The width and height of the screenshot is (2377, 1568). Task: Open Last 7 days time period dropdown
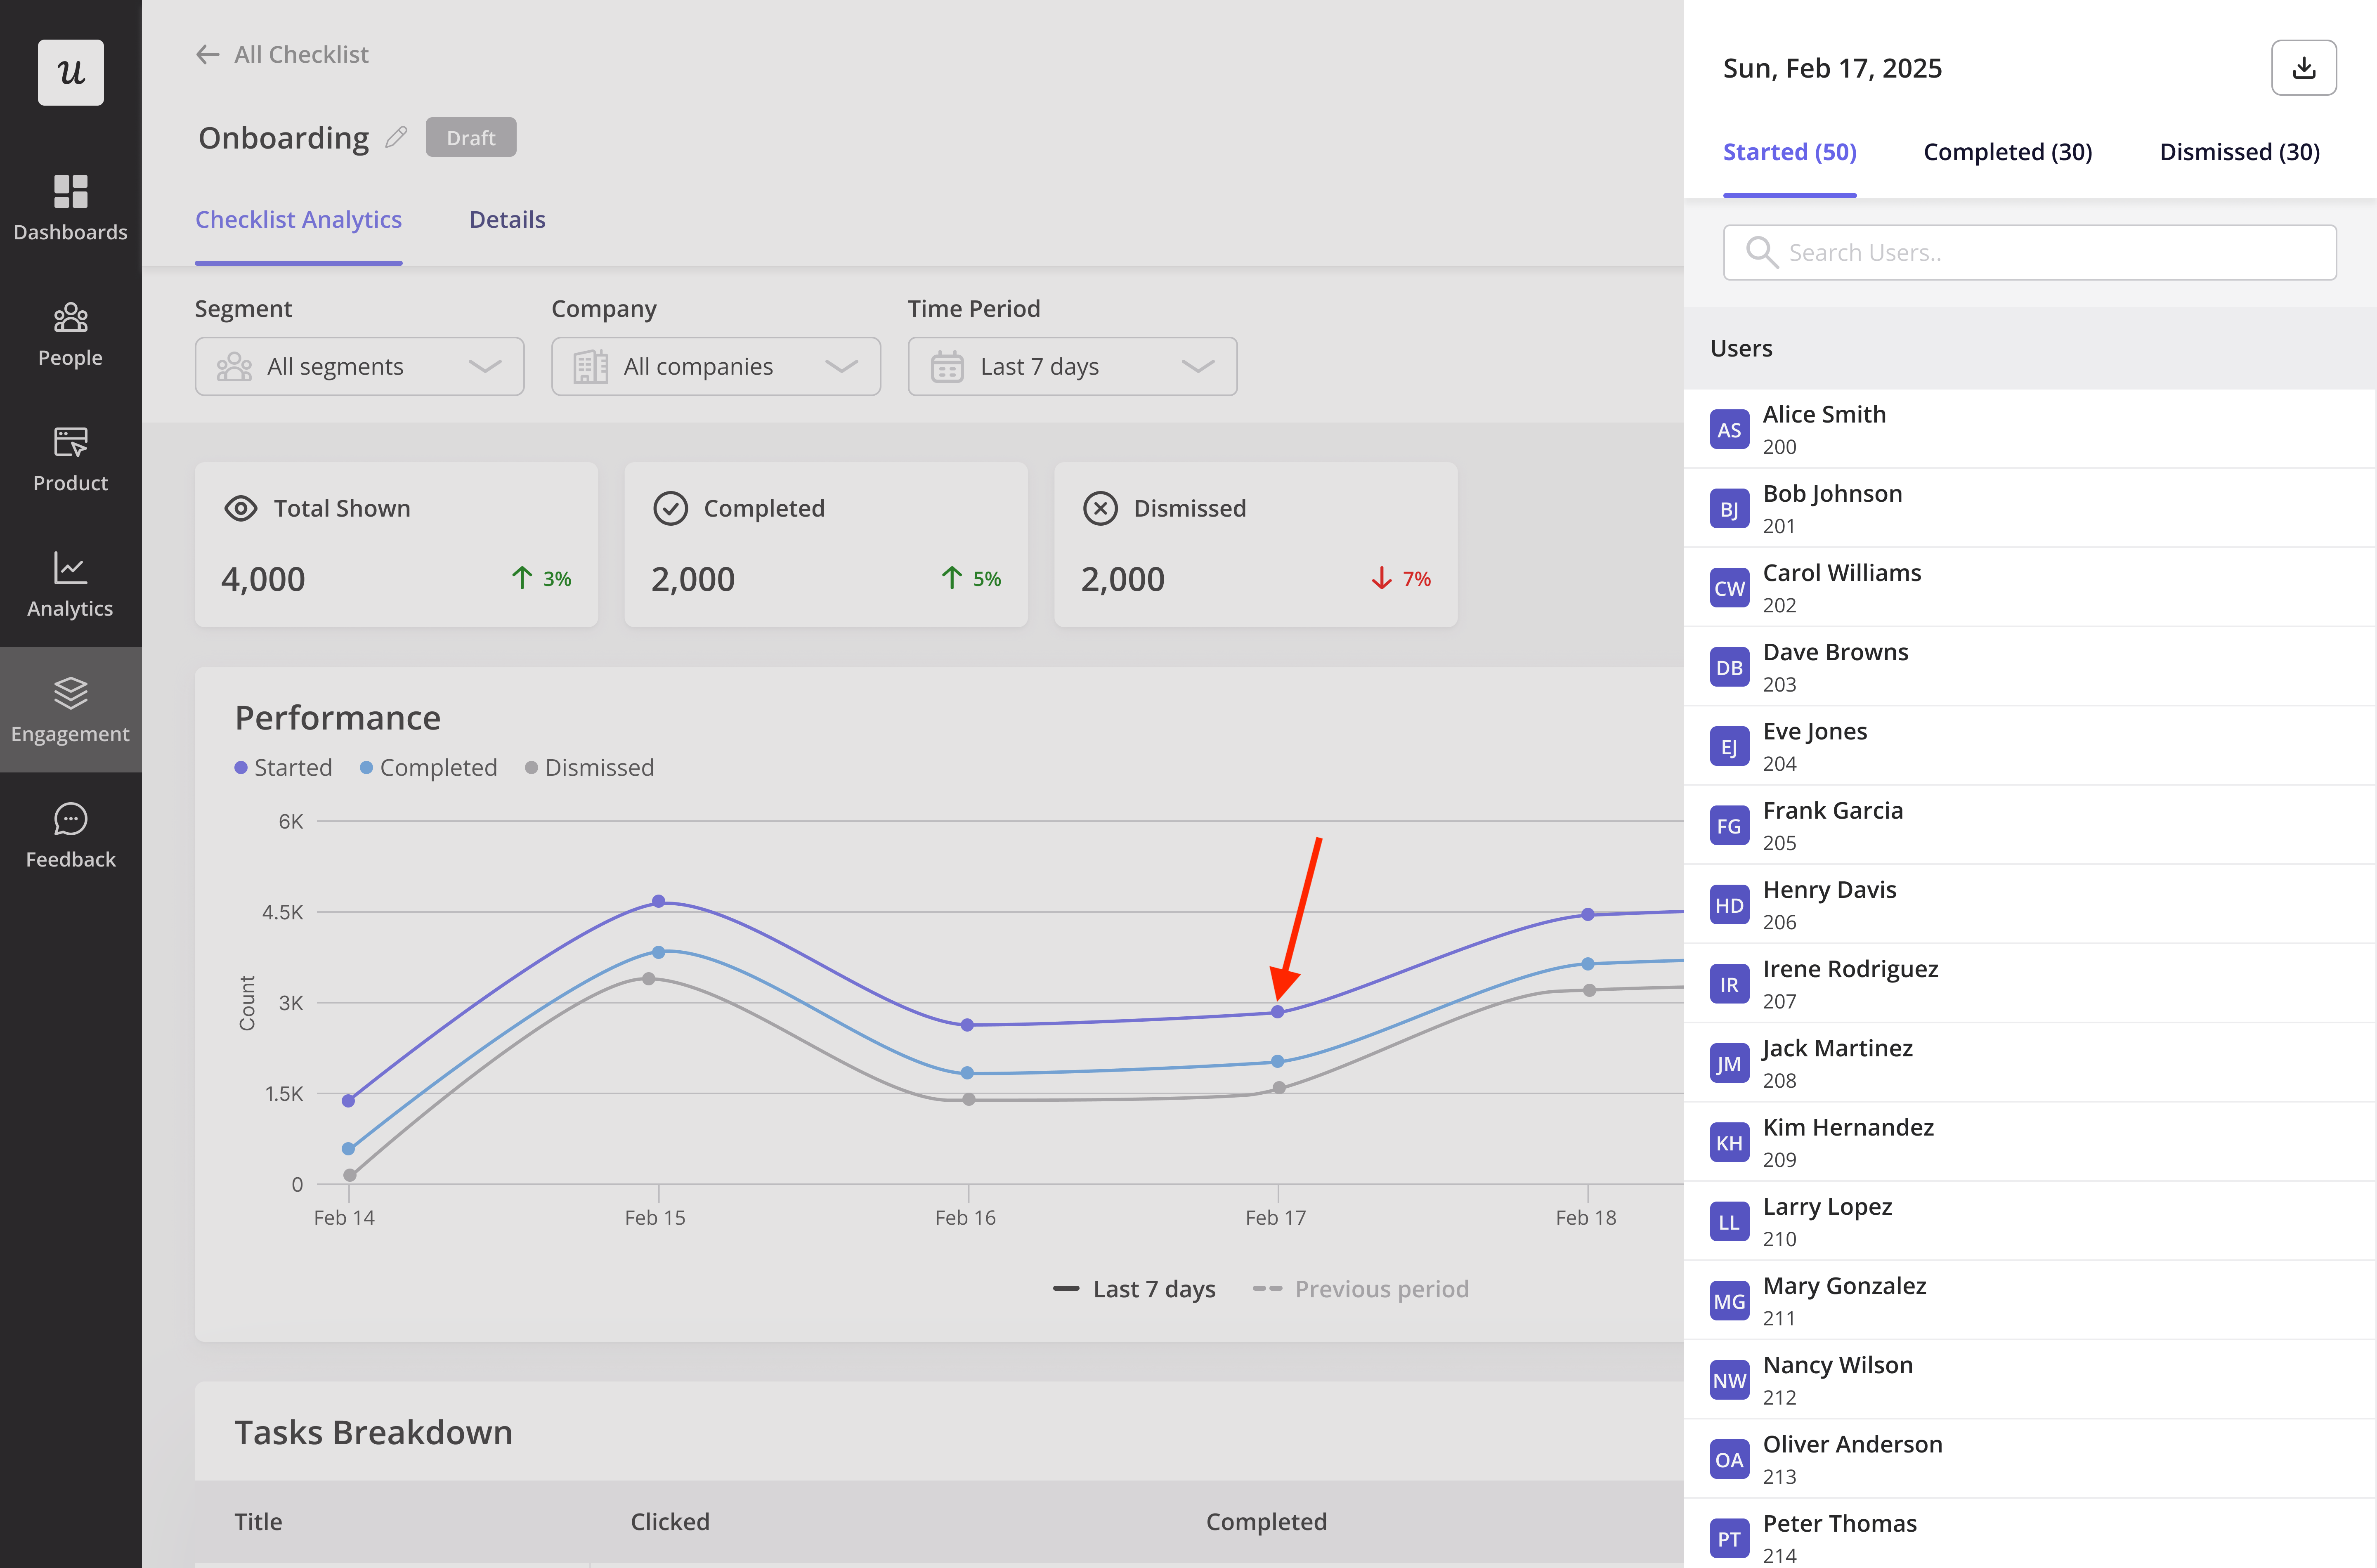pos(1072,366)
